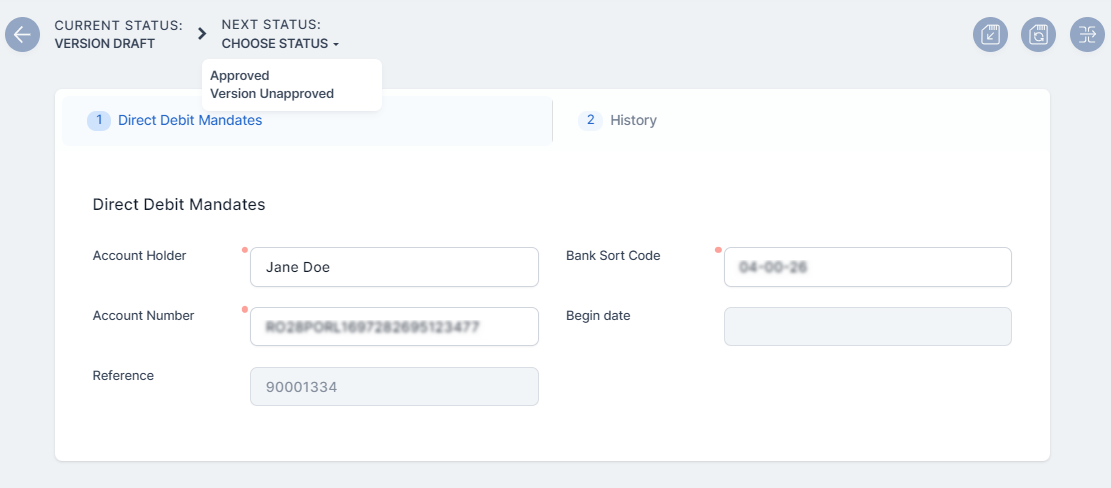Click the Begin date label
Screen dimensions: 1111x488
[598, 316]
